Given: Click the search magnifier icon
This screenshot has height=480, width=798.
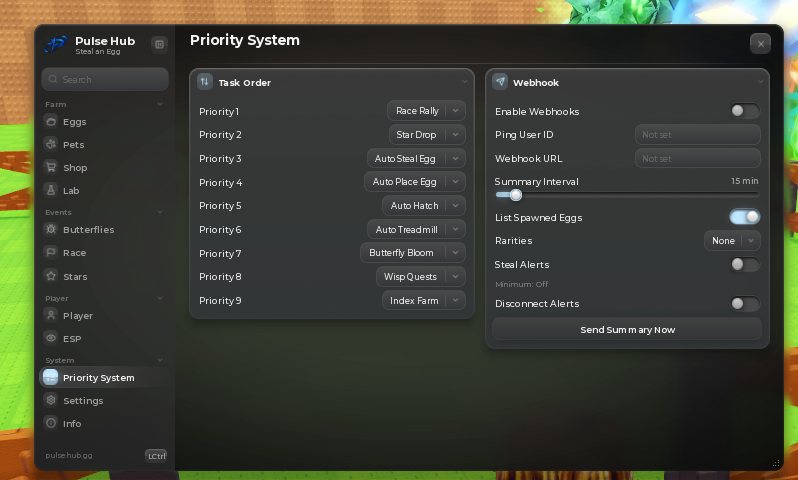Looking at the screenshot, I should (53, 79).
